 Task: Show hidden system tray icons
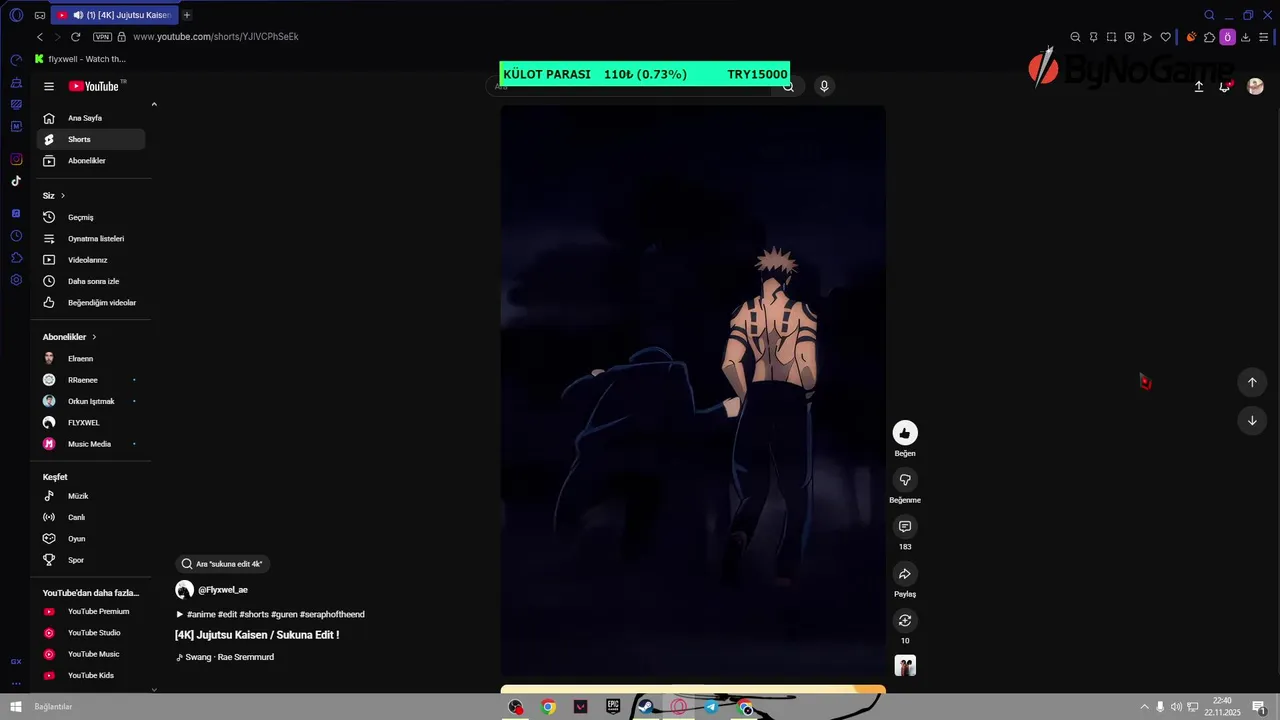point(1145,707)
